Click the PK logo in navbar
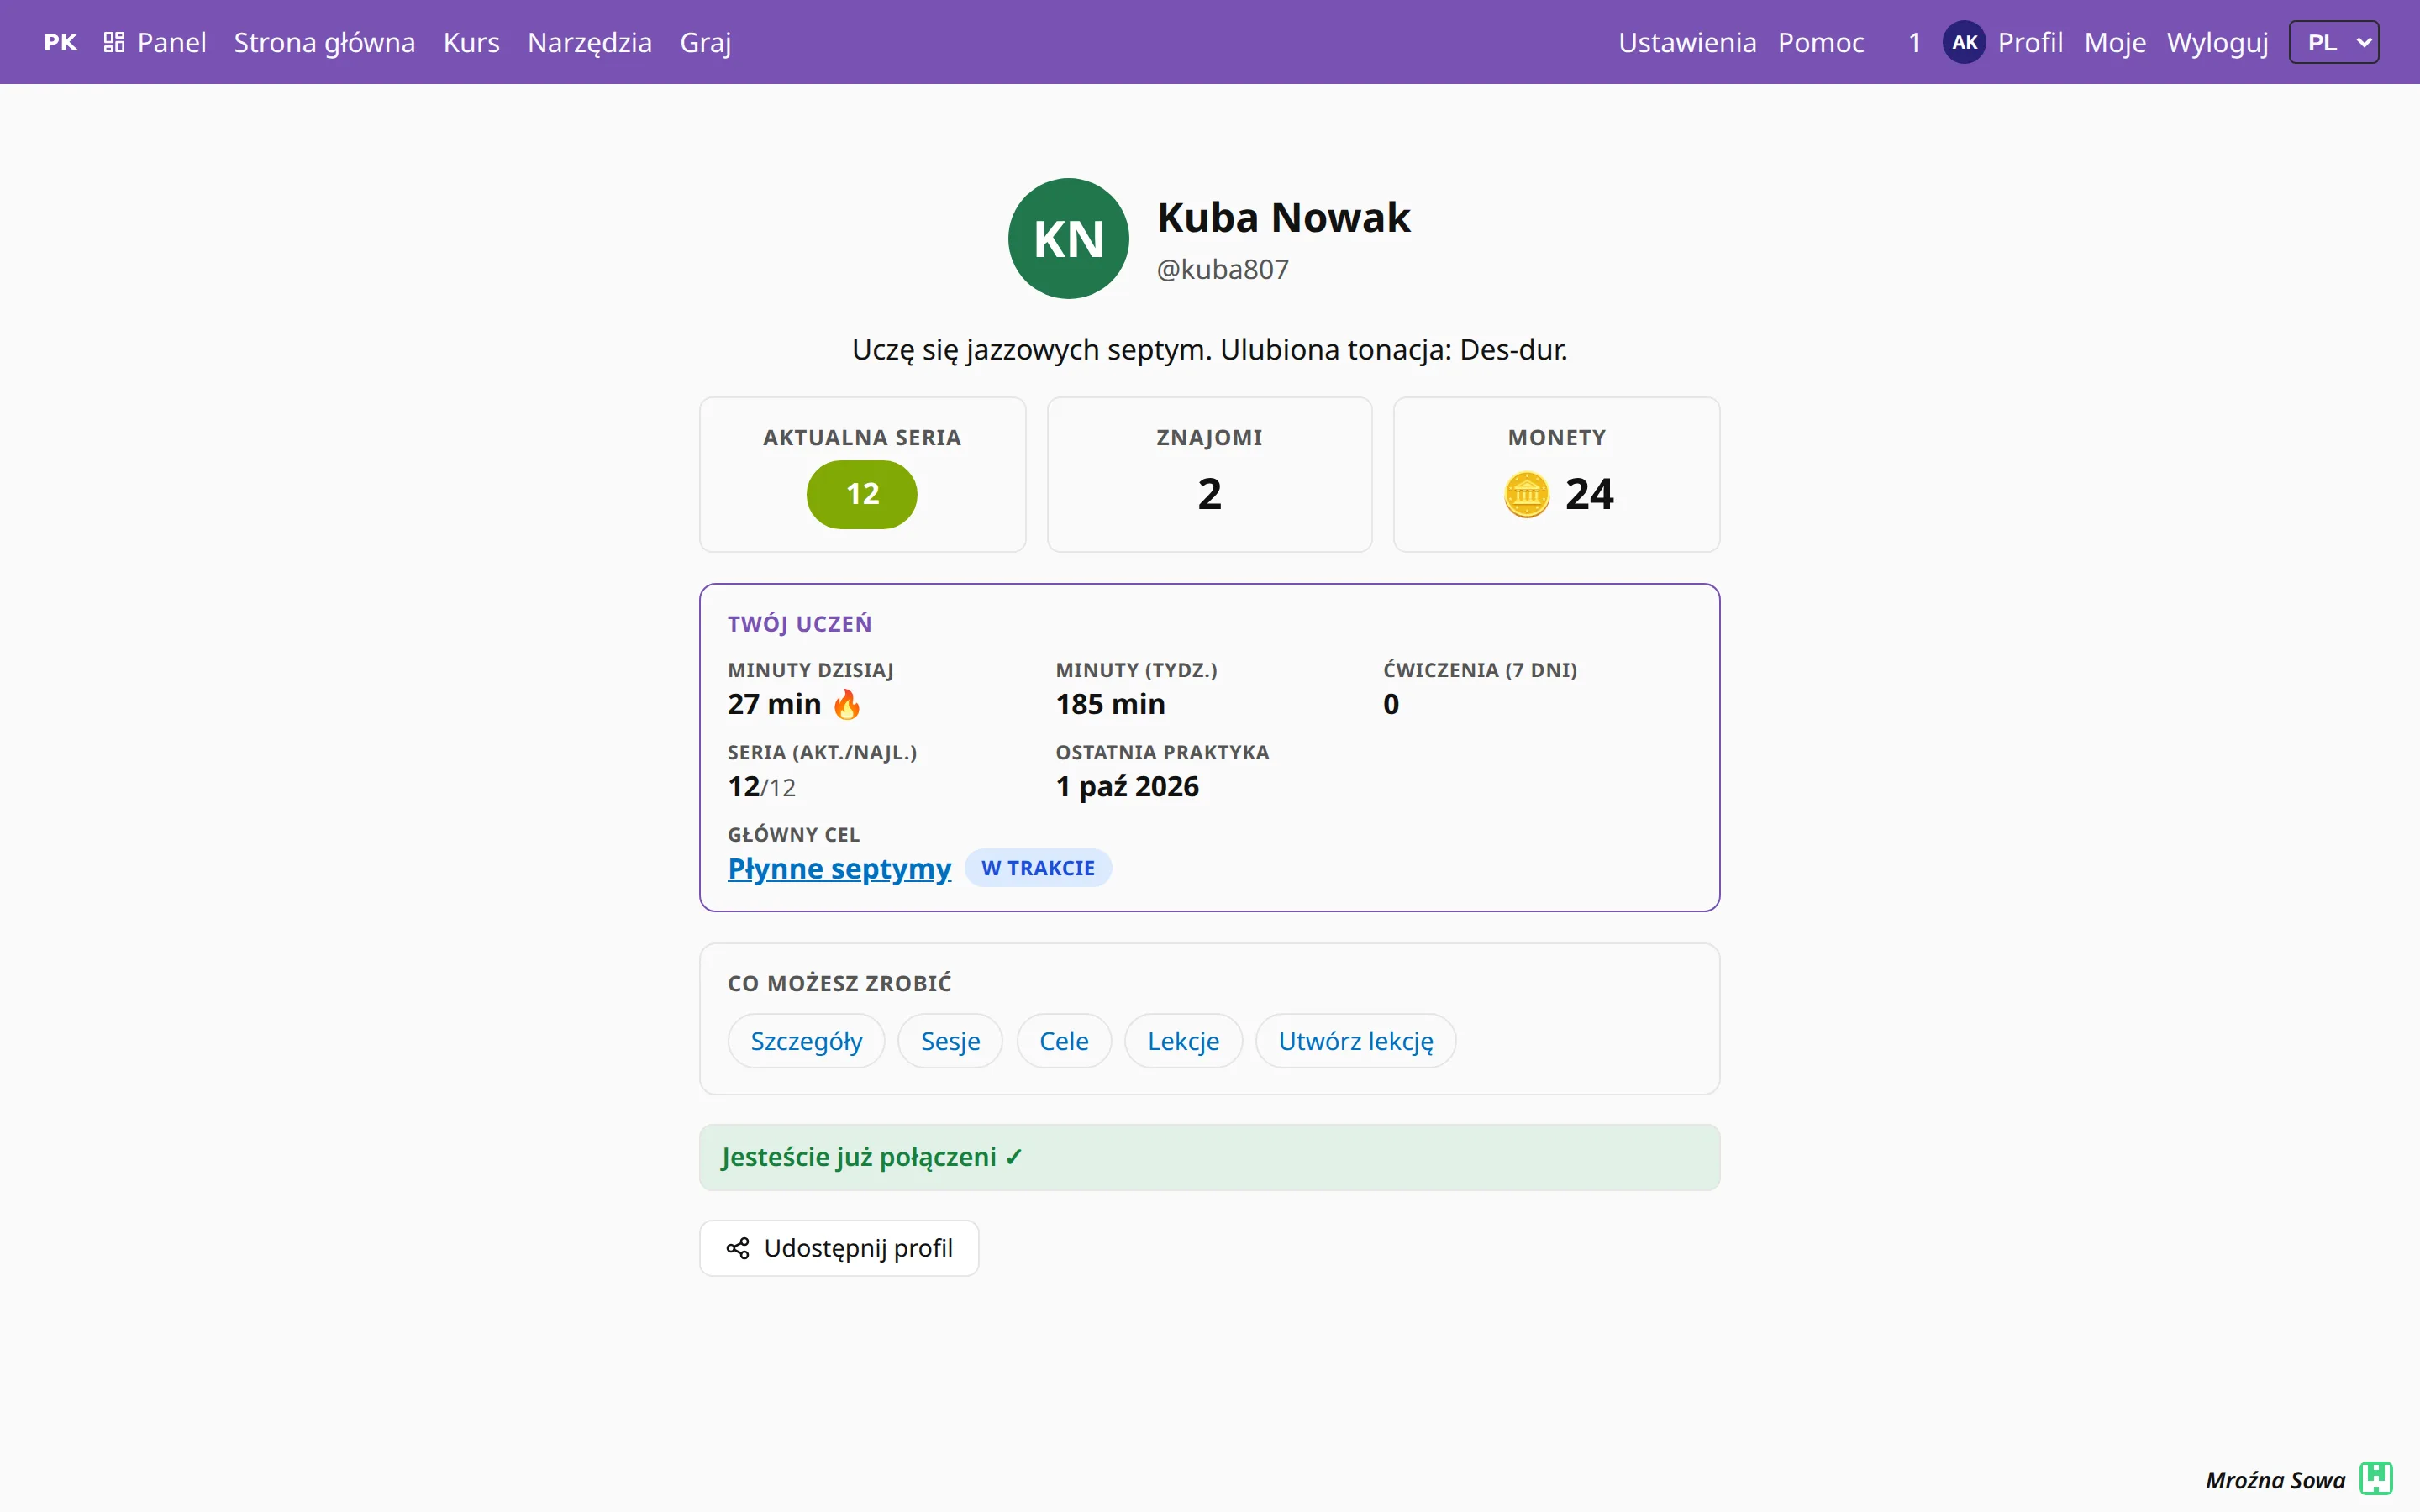The image size is (2420, 1512). pos(60,42)
